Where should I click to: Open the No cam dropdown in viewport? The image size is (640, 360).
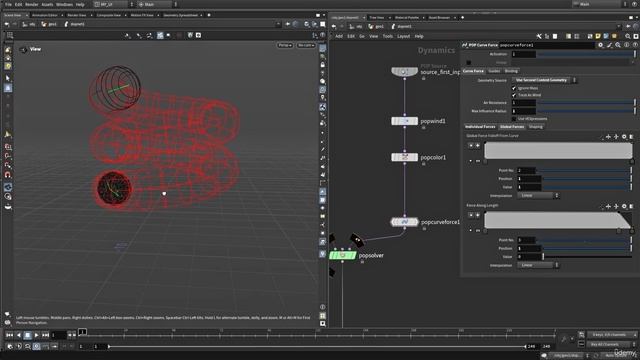pyautogui.click(x=306, y=45)
